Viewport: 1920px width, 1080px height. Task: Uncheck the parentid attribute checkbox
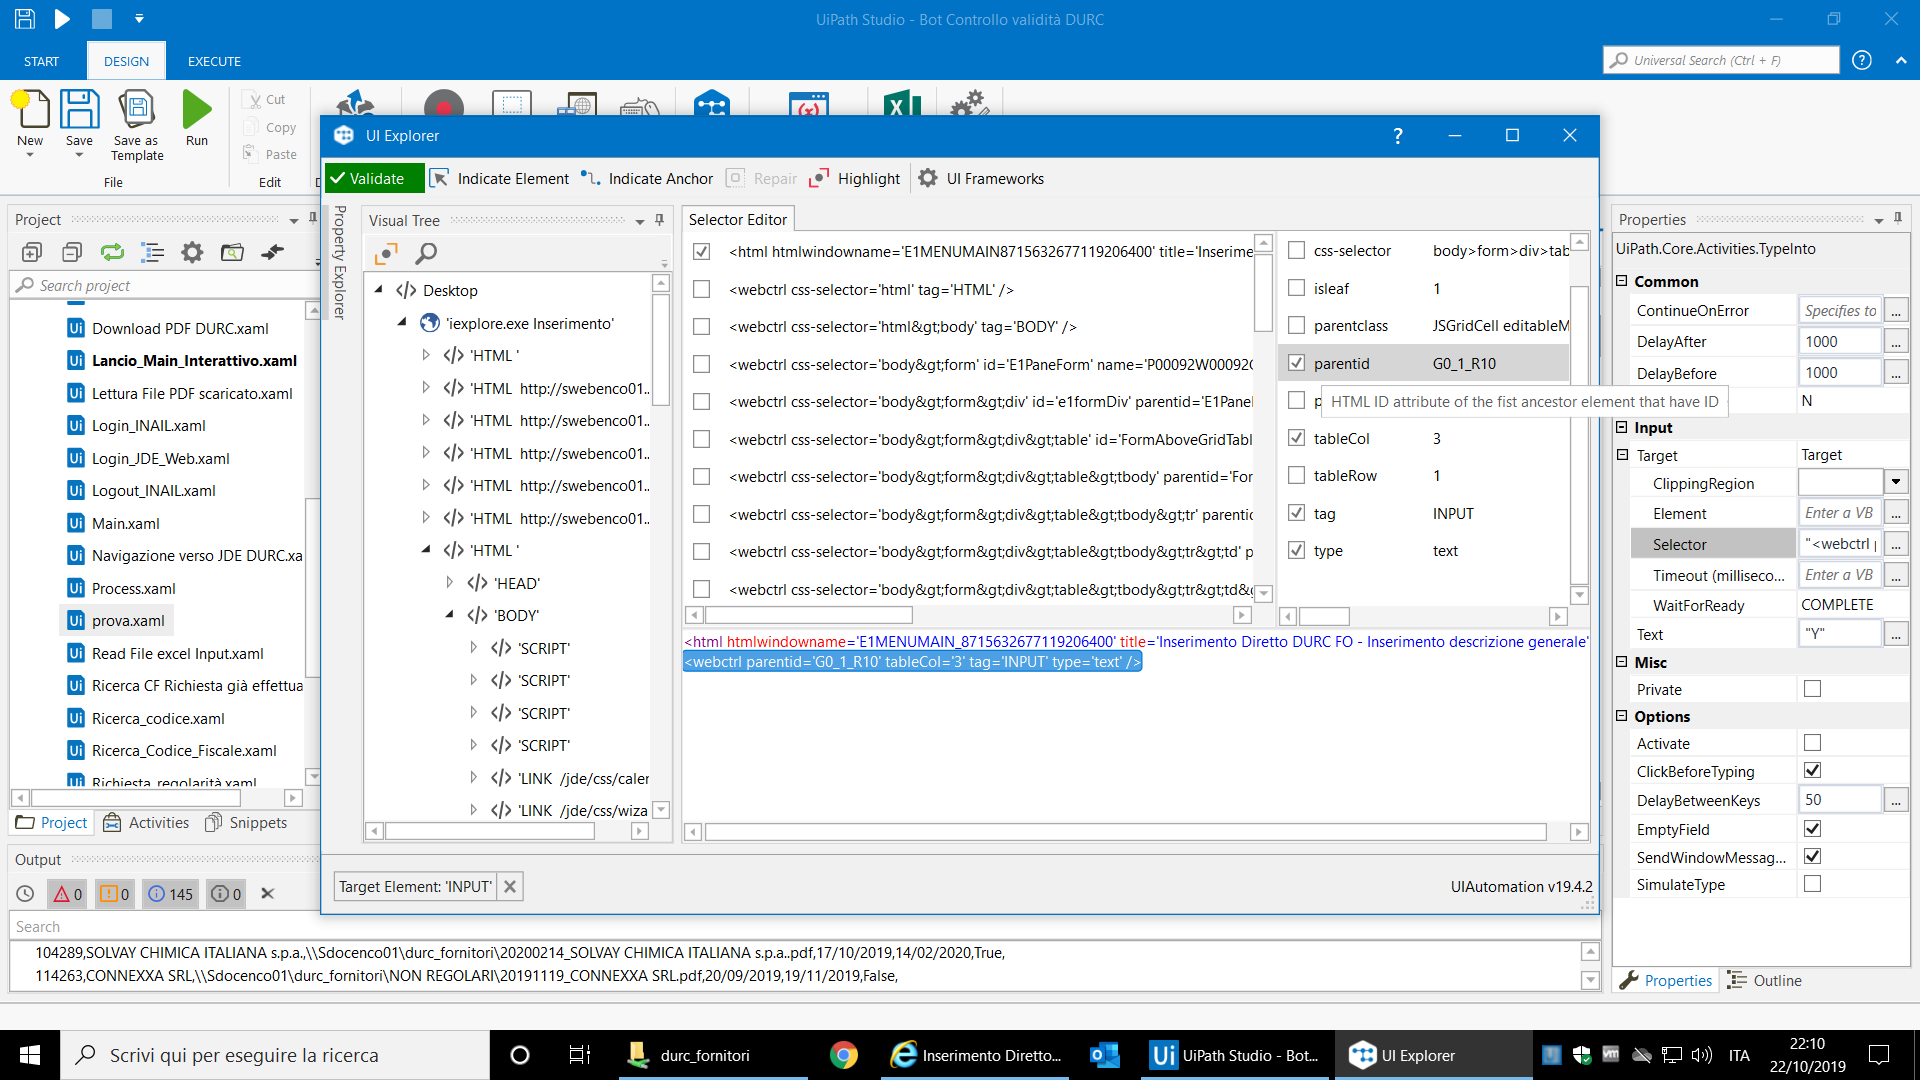tap(1296, 363)
